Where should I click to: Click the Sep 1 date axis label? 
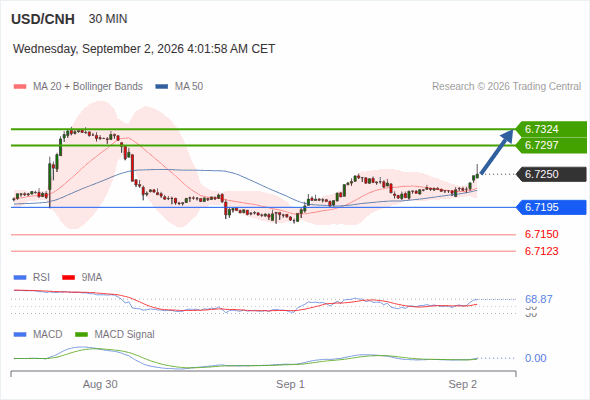[290, 384]
